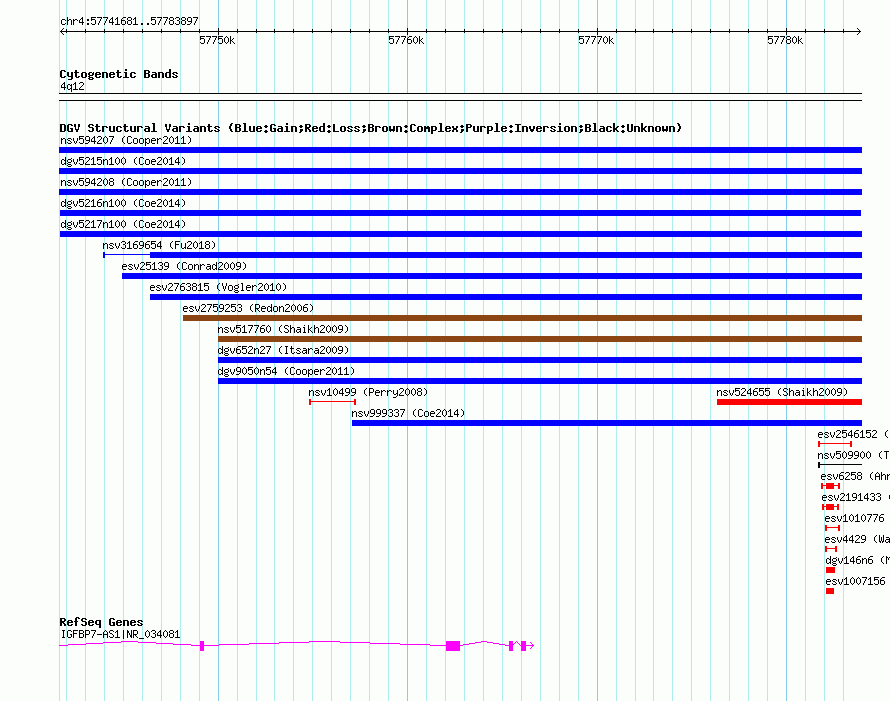
Task: Click the 57780k ruler tick label
Action: point(785,40)
